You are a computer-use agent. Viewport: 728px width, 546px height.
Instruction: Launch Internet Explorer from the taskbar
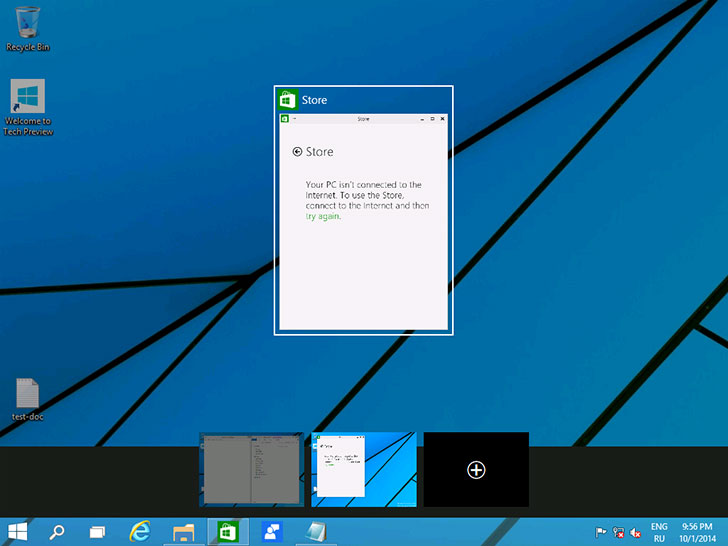point(140,531)
